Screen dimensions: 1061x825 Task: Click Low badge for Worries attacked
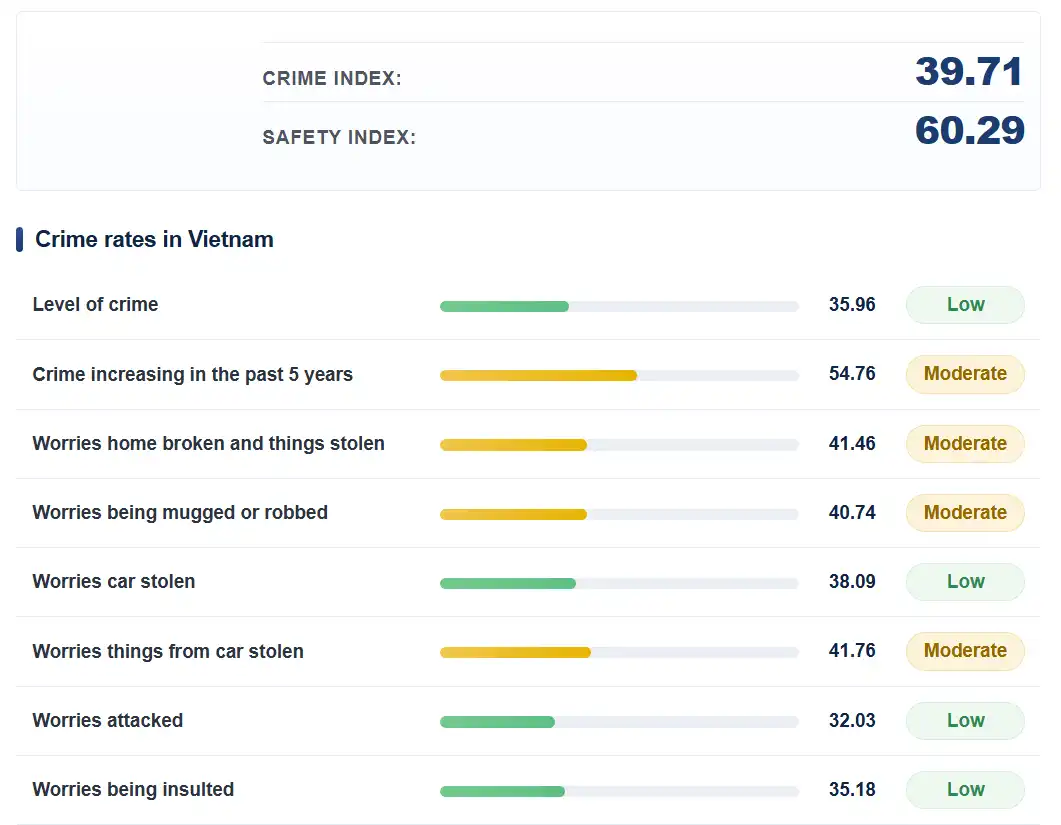pyautogui.click(x=965, y=720)
